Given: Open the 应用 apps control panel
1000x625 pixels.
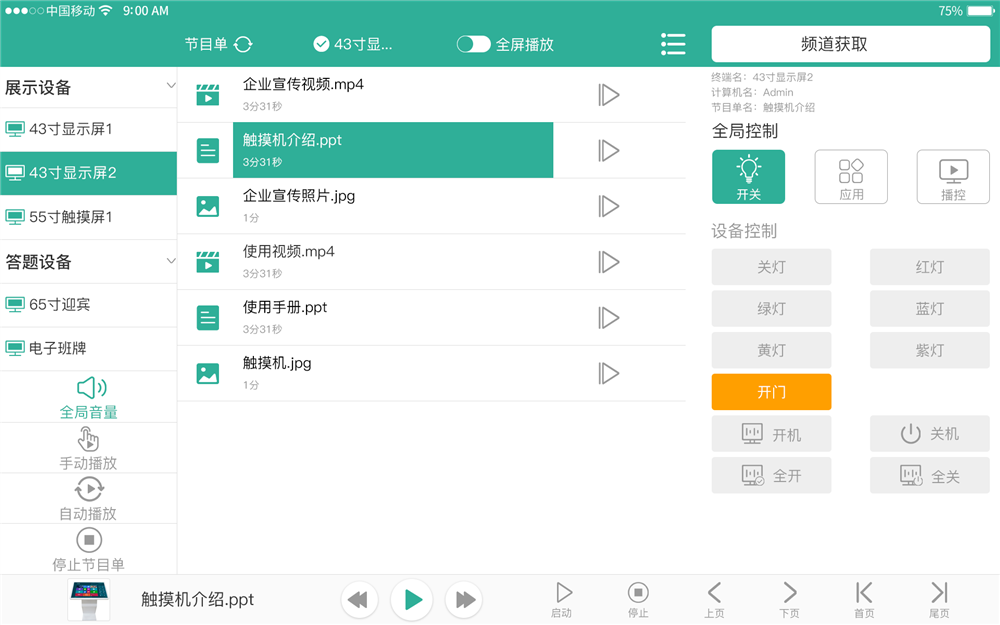Looking at the screenshot, I should tap(851, 176).
